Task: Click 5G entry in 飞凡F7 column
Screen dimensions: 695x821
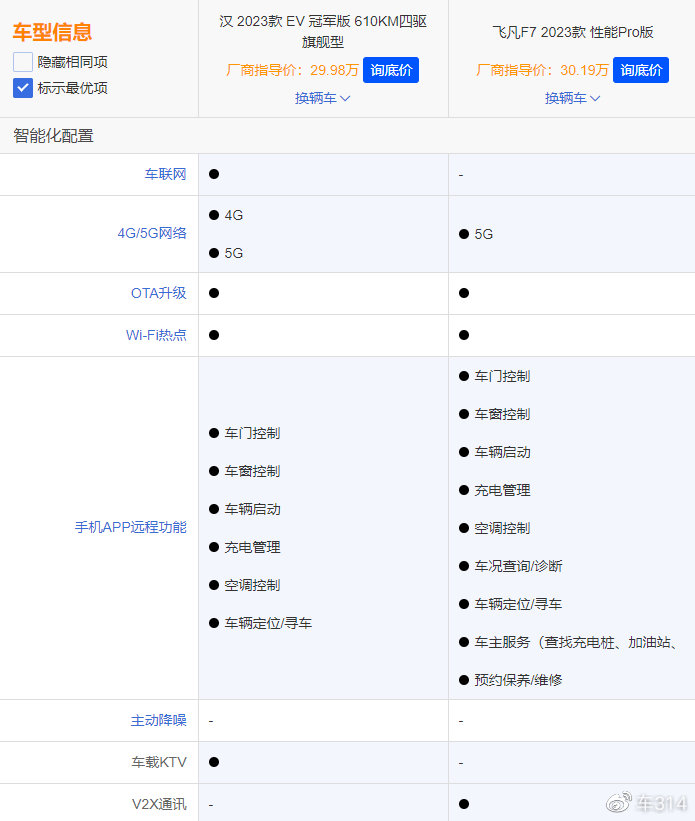Action: (483, 234)
